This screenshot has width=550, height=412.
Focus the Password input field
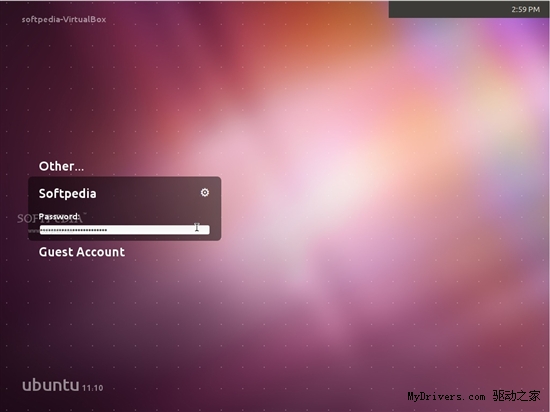(x=125, y=230)
